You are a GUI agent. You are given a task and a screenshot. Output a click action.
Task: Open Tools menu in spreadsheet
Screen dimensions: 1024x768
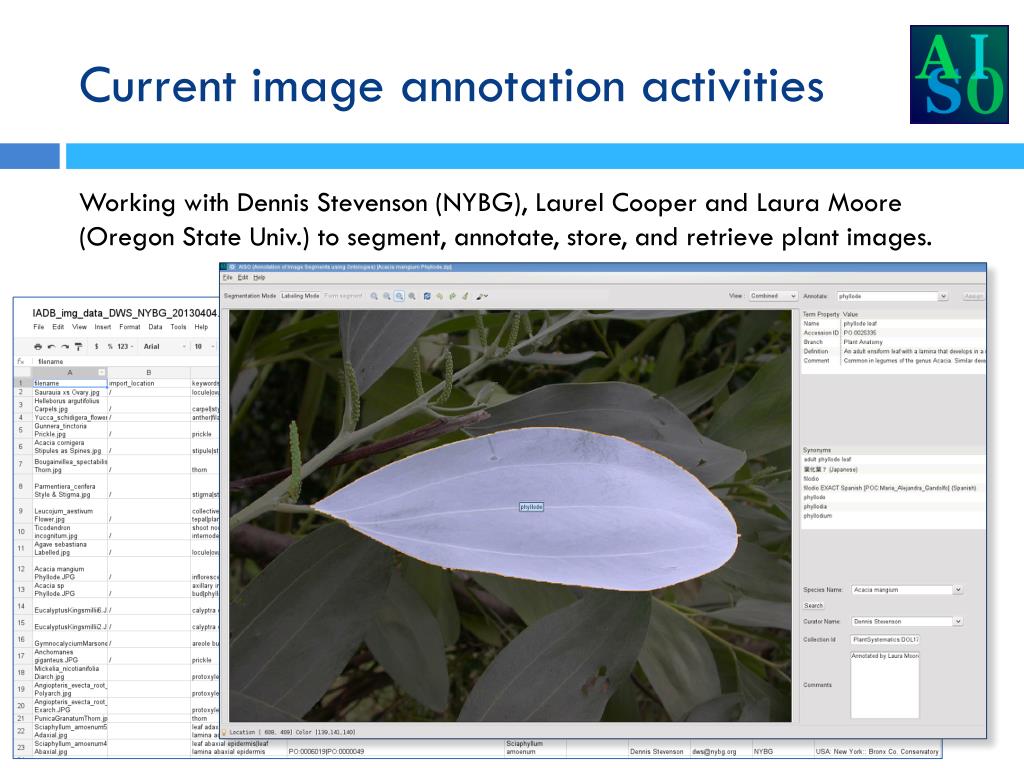178,327
